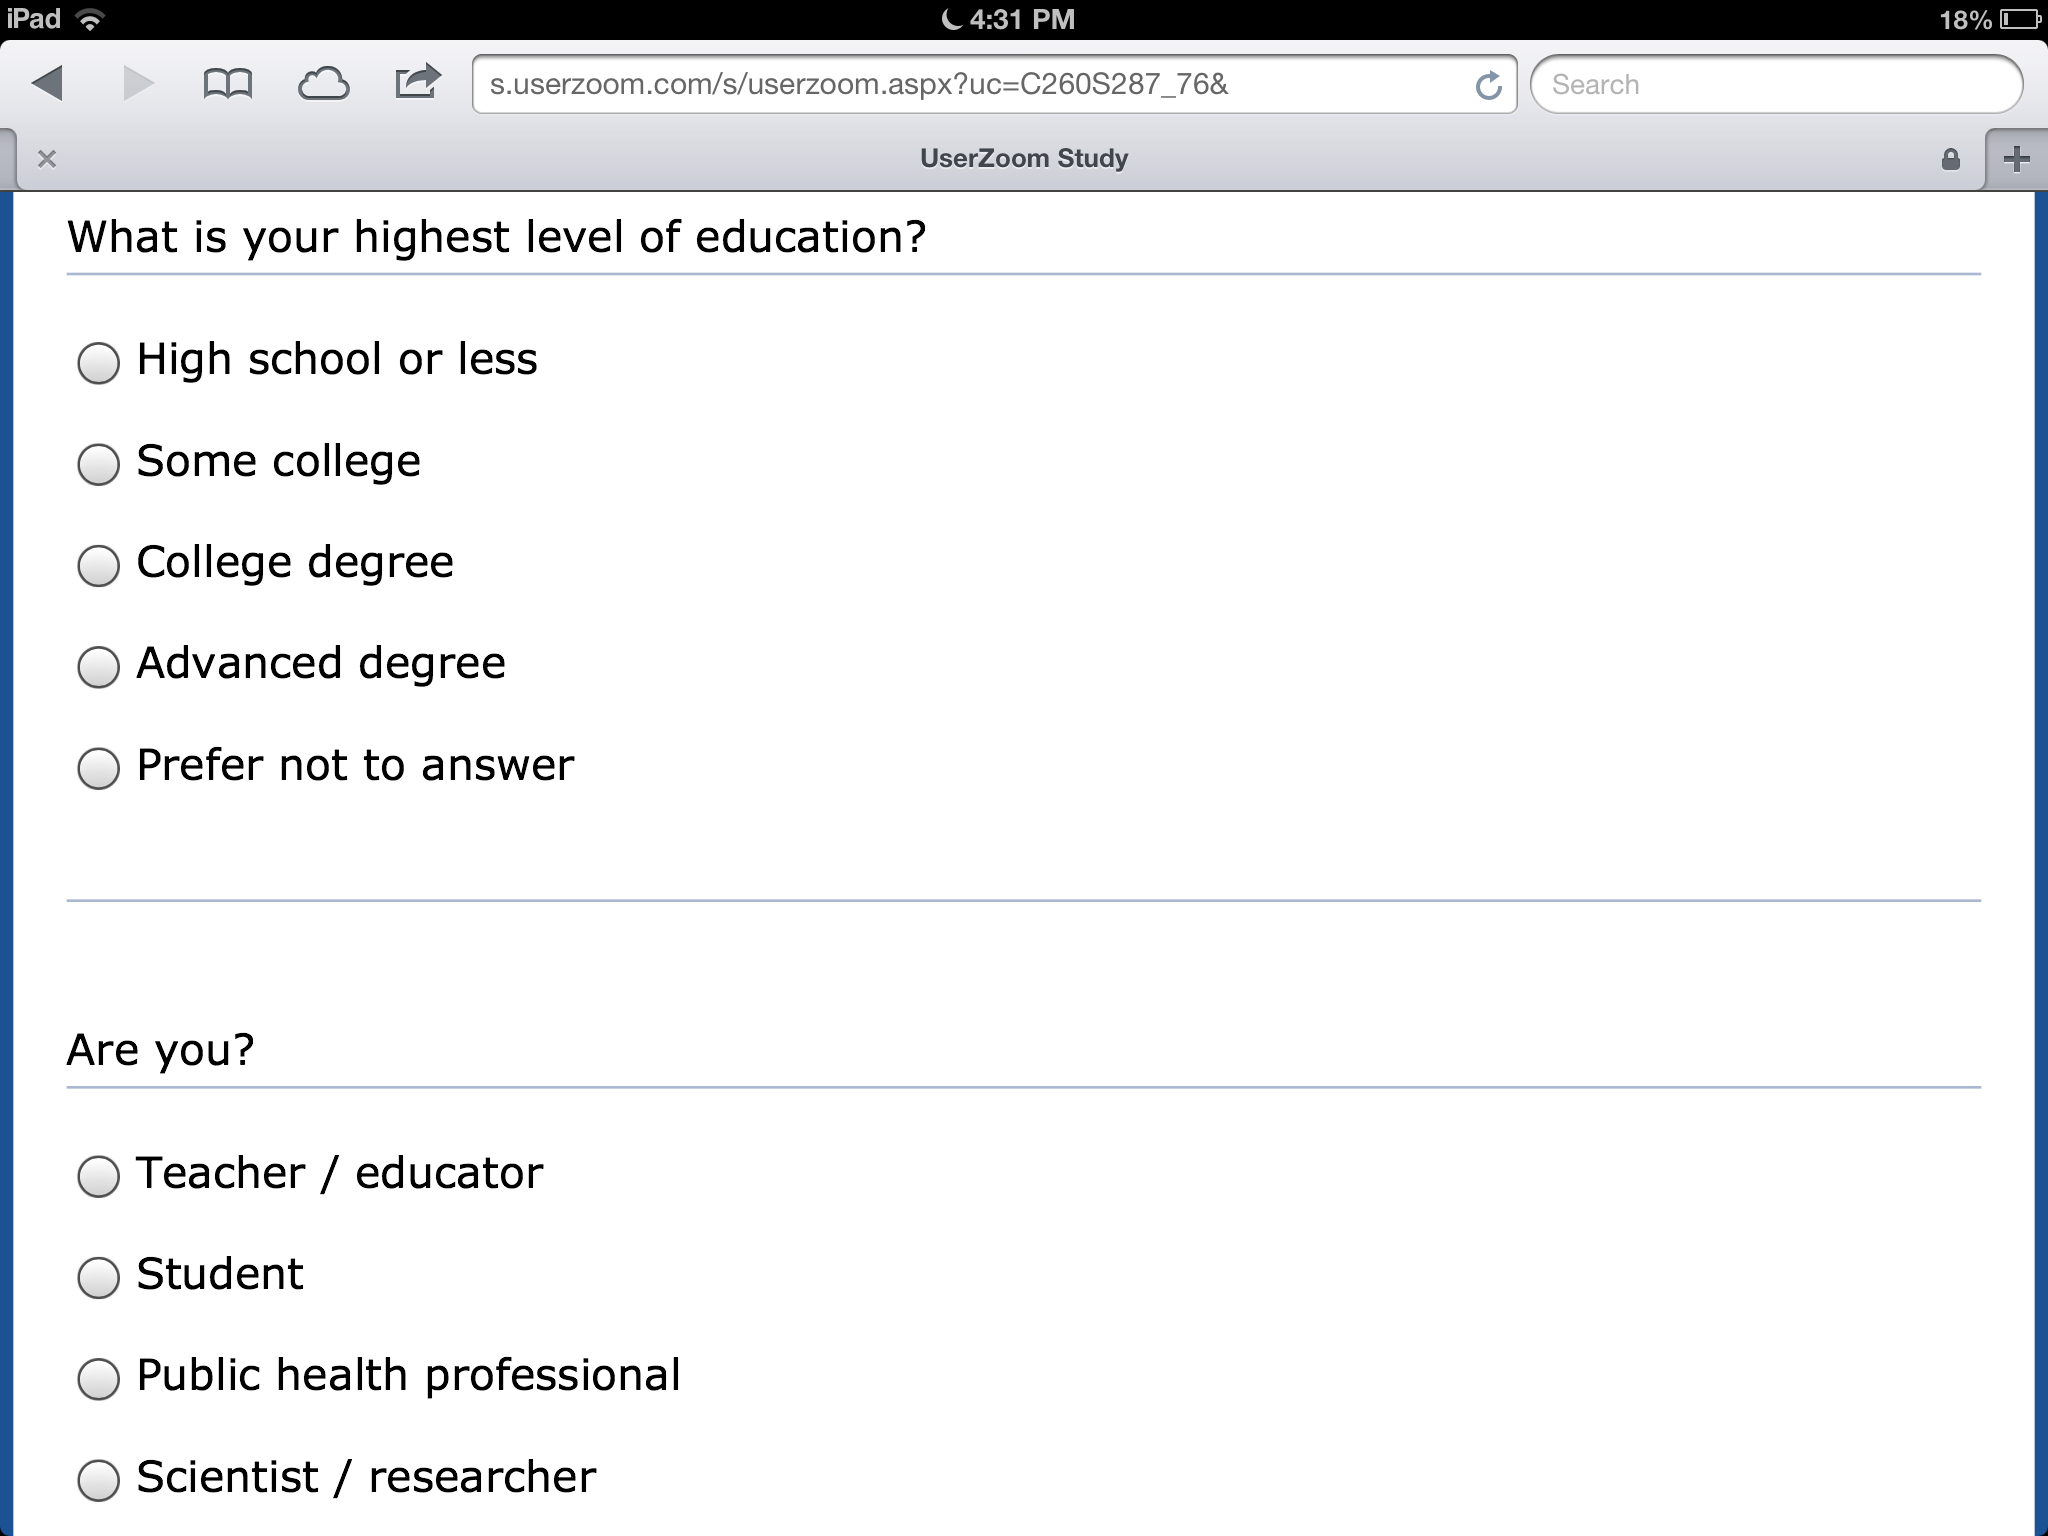Select Public health professional
This screenshot has height=1536, width=2048.
98,1378
